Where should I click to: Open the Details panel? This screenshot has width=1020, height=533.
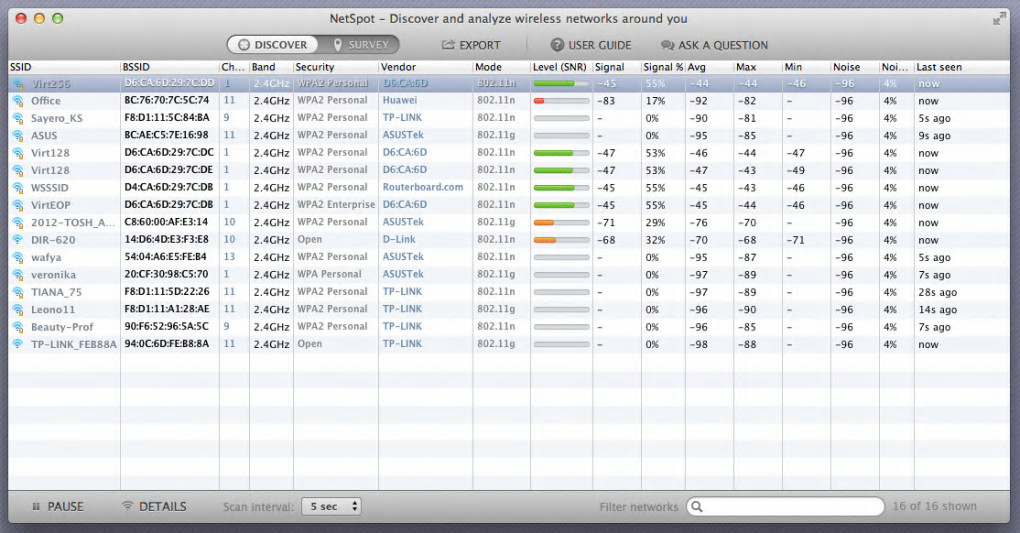[x=154, y=506]
